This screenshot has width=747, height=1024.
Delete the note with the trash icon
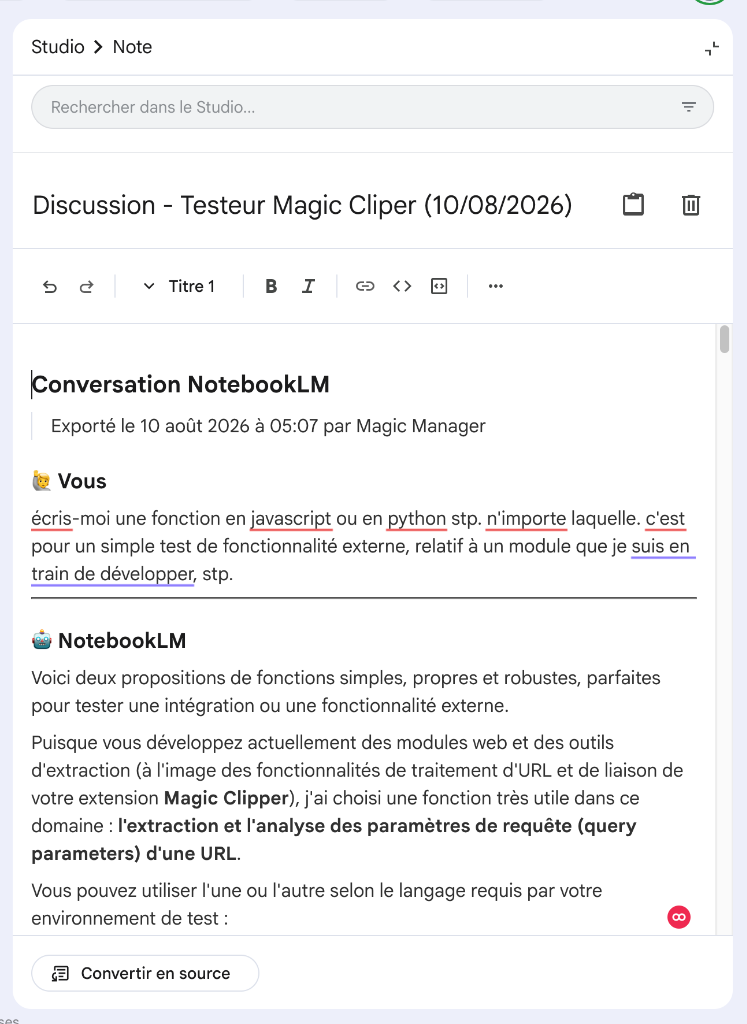pos(691,205)
